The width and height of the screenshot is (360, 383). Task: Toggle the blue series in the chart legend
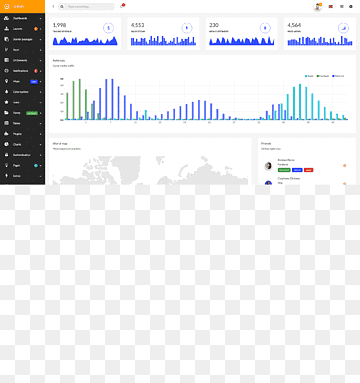click(x=338, y=76)
